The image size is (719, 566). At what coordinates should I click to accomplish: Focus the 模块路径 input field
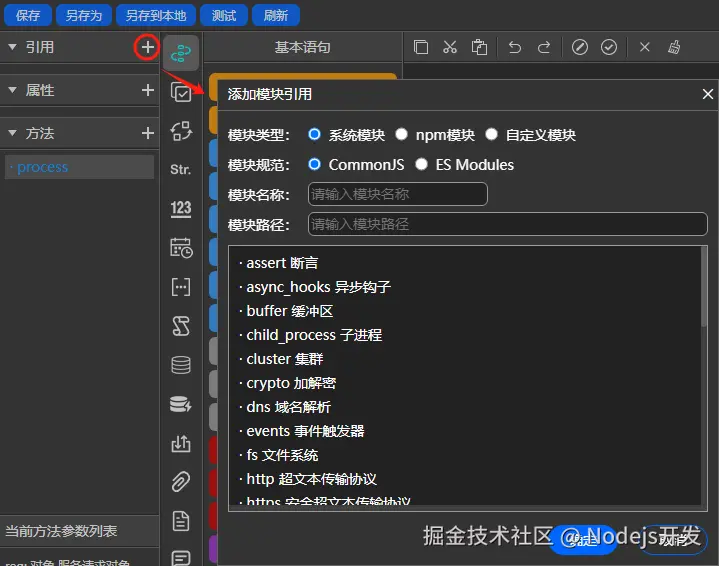point(508,224)
